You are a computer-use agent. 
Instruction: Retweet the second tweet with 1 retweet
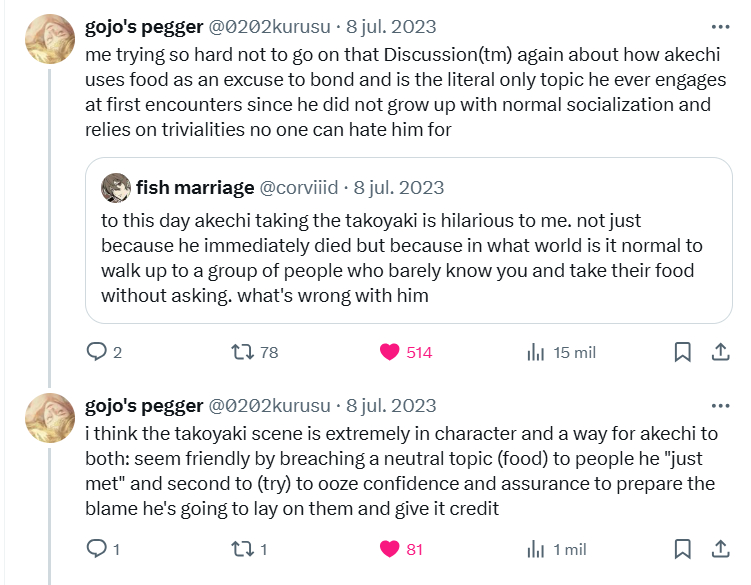[x=242, y=549]
